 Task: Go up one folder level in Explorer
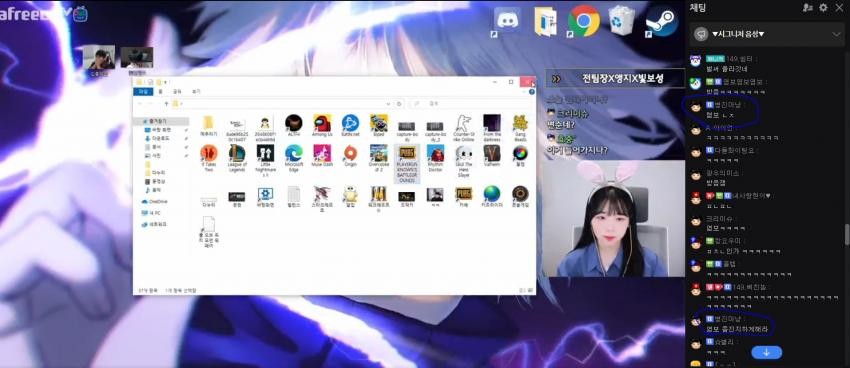click(166, 104)
